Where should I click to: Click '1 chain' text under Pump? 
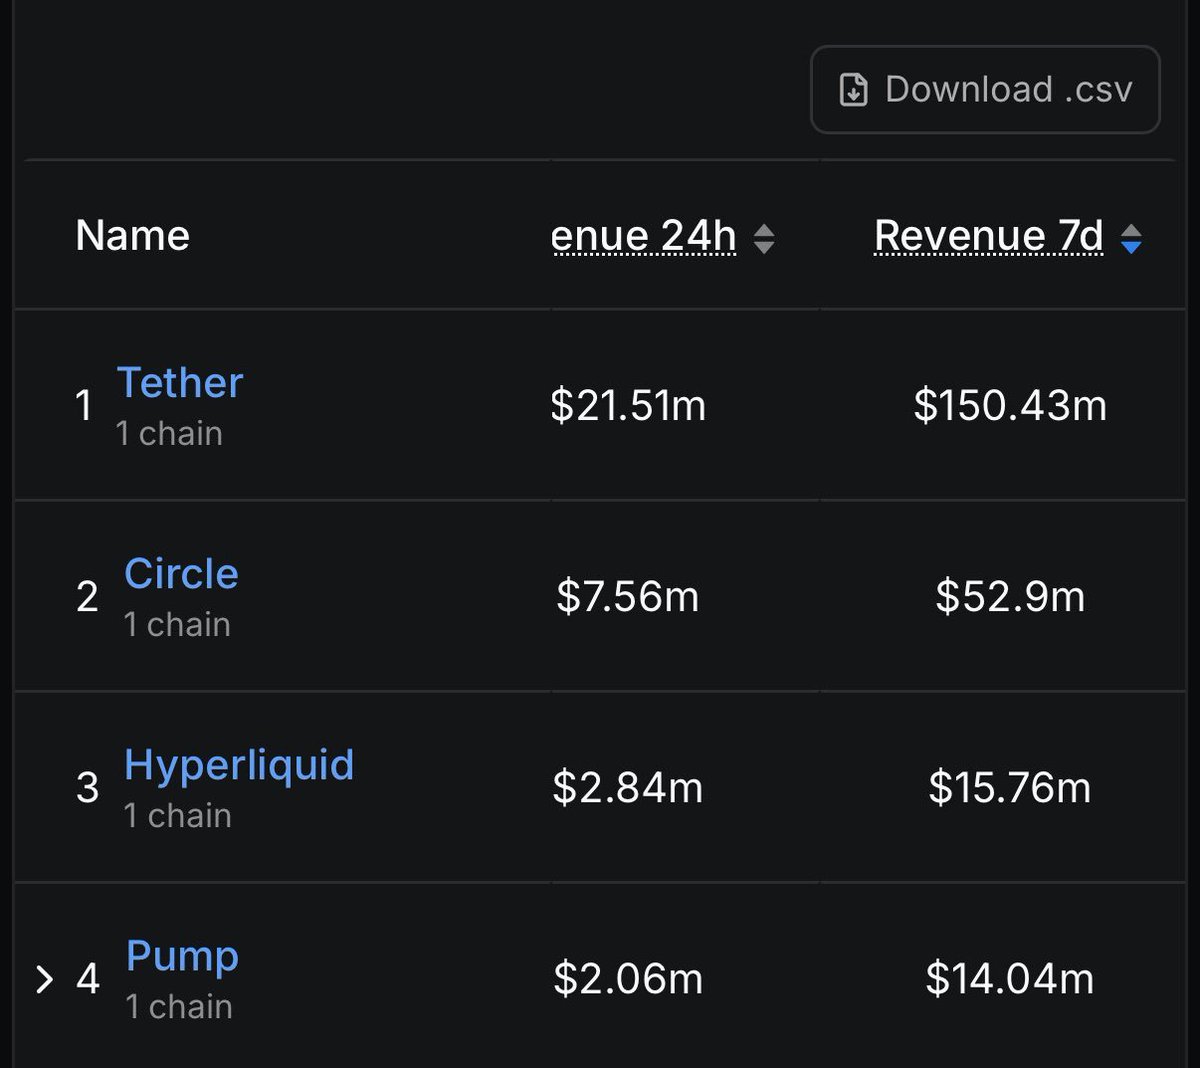point(179,1006)
